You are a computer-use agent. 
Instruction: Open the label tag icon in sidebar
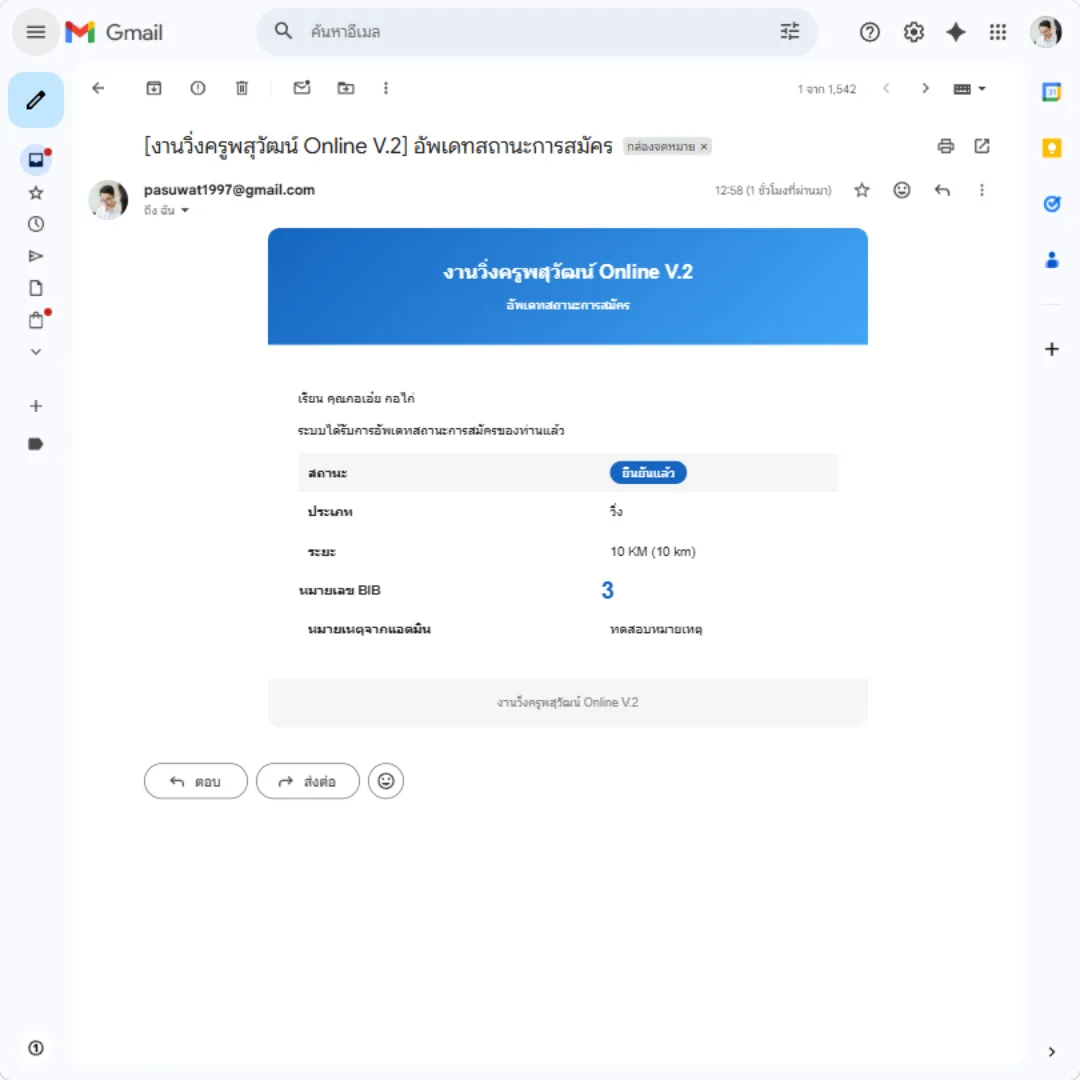(36, 444)
